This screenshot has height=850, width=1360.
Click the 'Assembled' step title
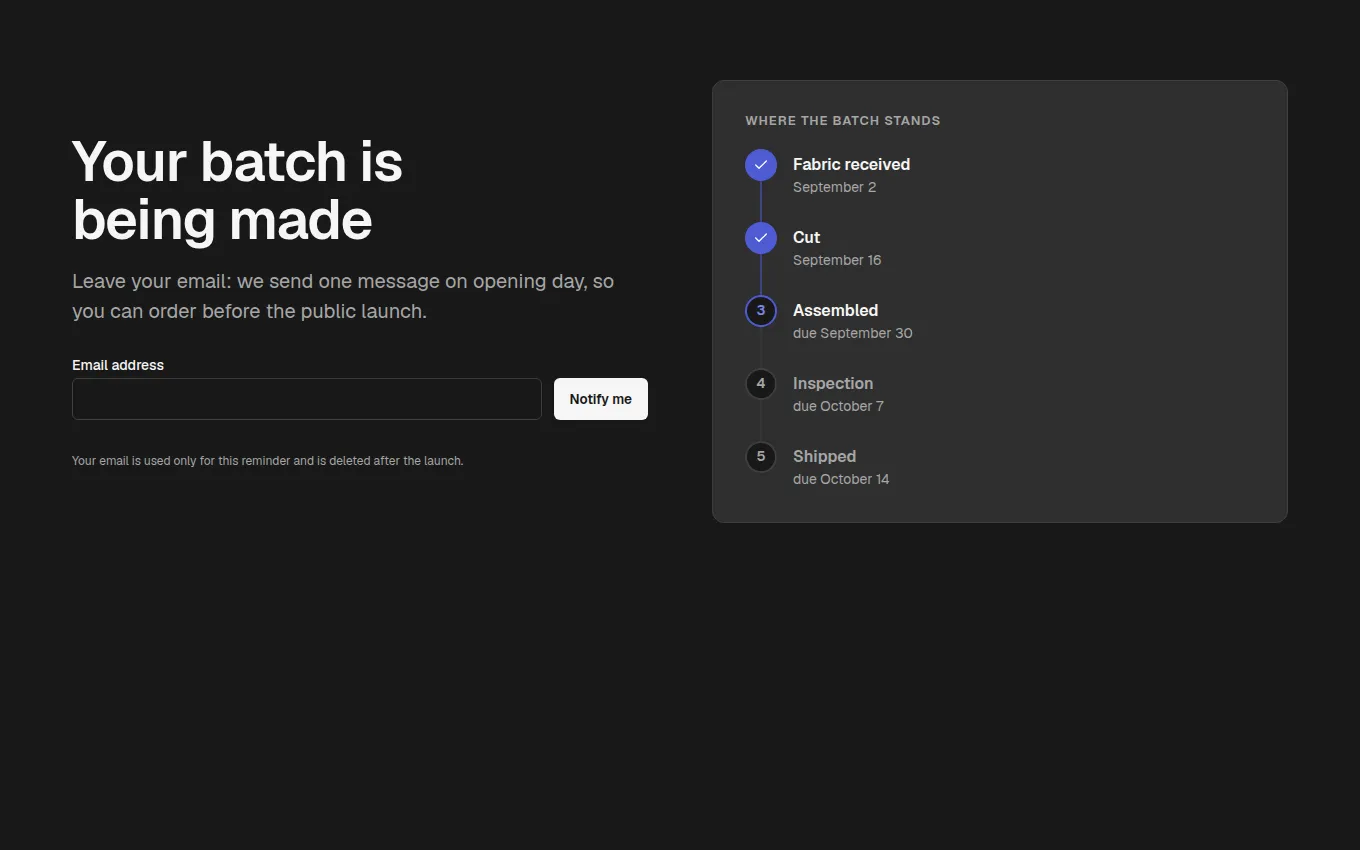(x=835, y=310)
